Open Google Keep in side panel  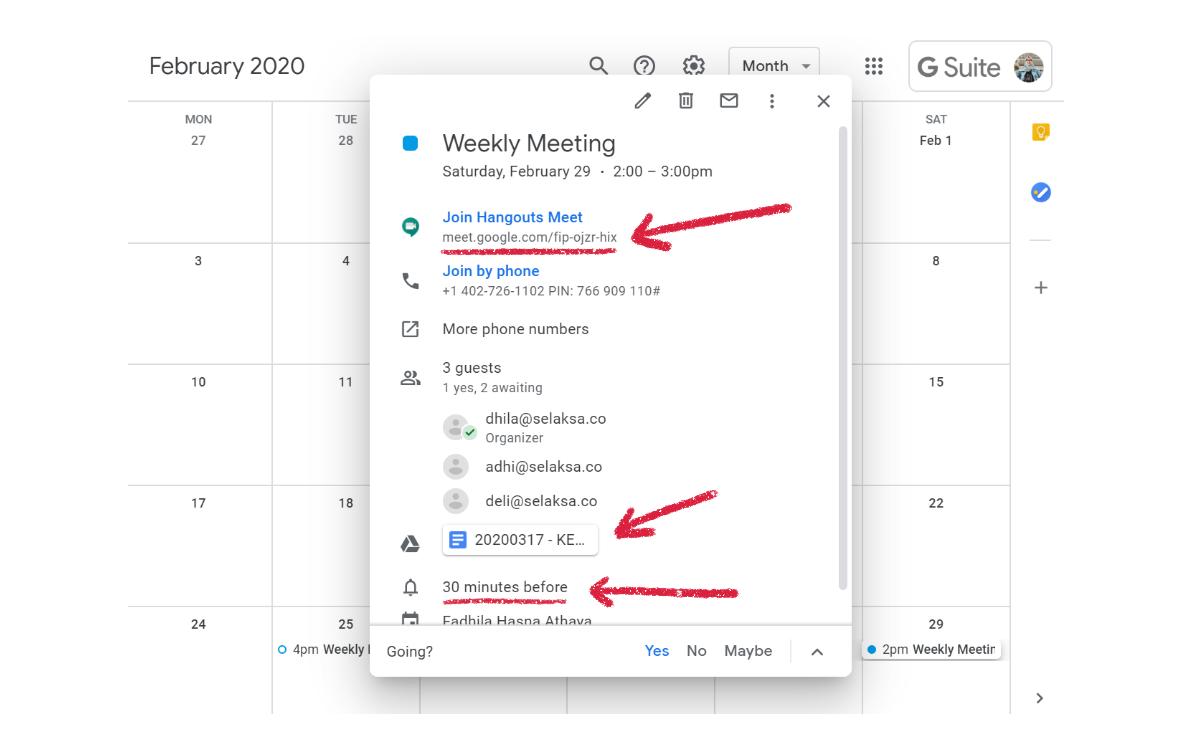1041,132
